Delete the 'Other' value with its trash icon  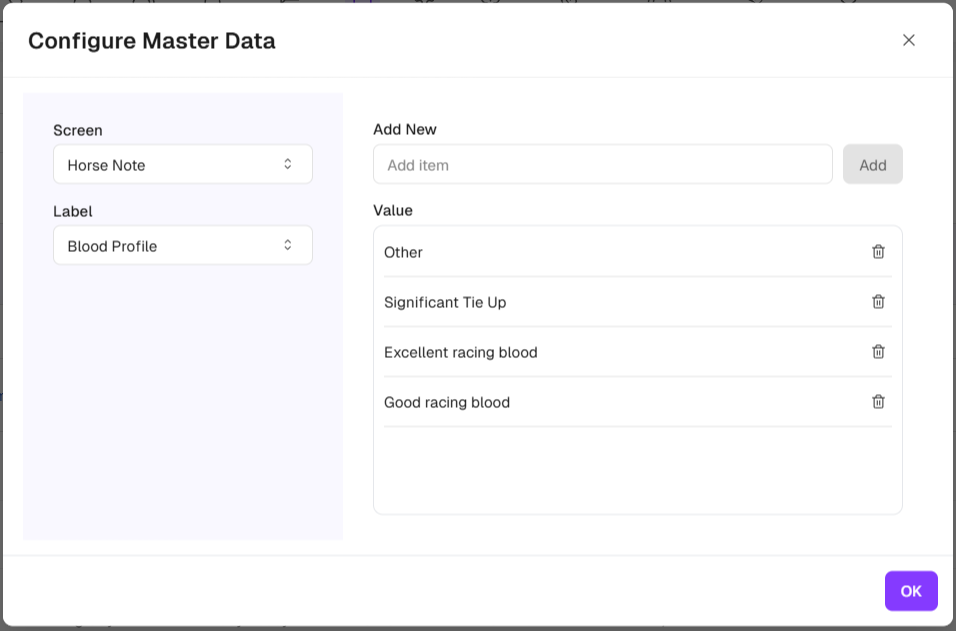click(878, 252)
